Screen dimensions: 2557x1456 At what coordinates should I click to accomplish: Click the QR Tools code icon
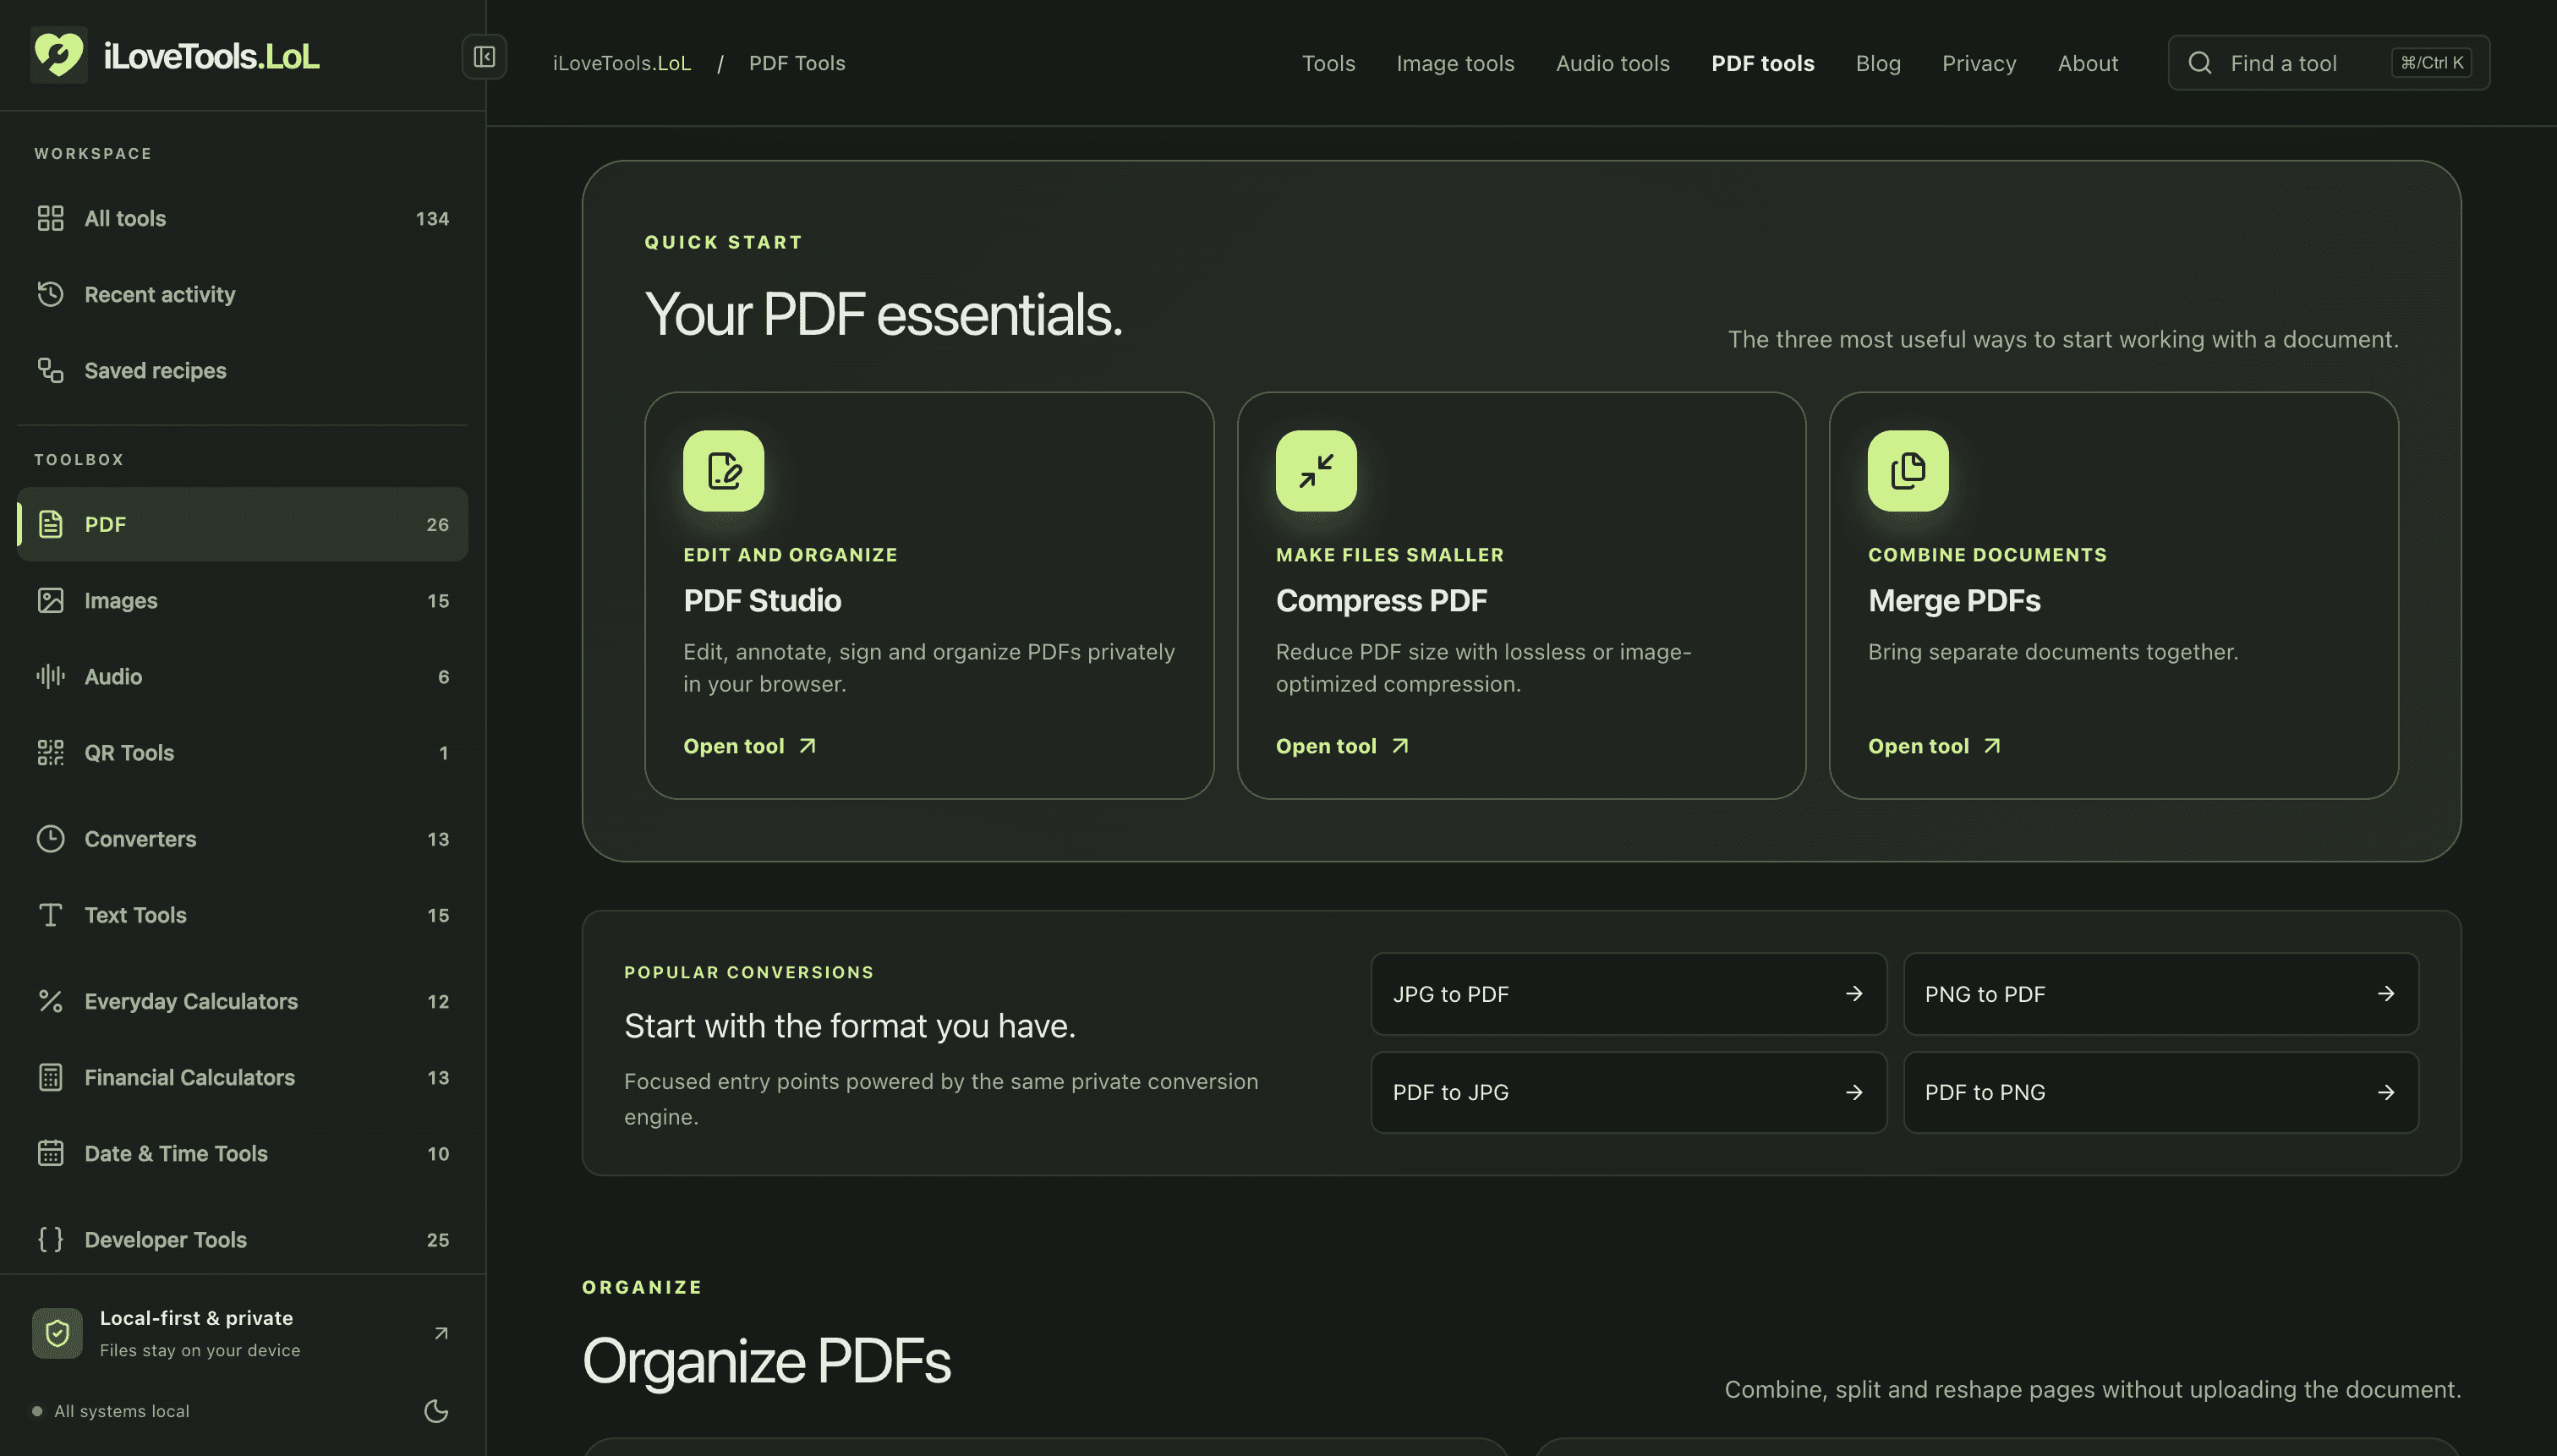(50, 752)
